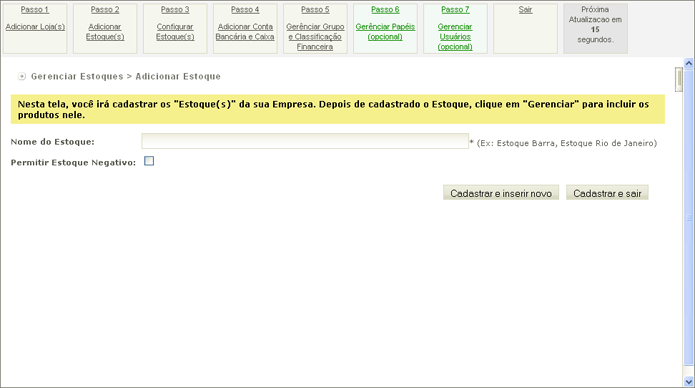Click the scrollbar up arrow

[x=688, y=63]
